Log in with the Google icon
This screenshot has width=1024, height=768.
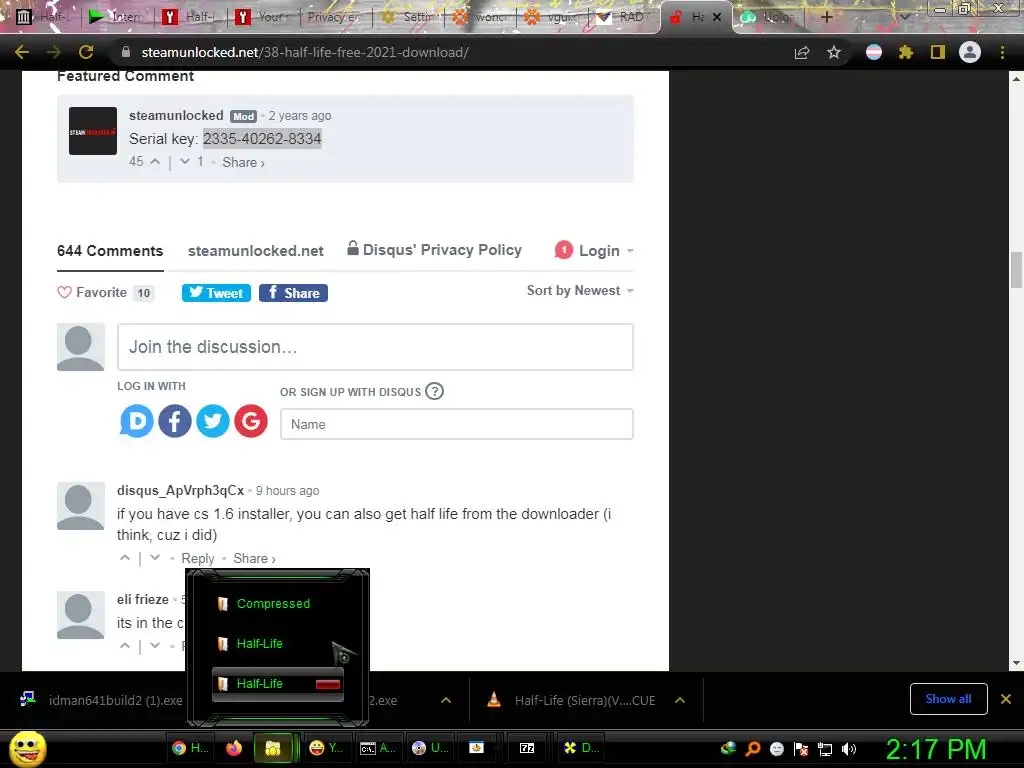coord(251,421)
